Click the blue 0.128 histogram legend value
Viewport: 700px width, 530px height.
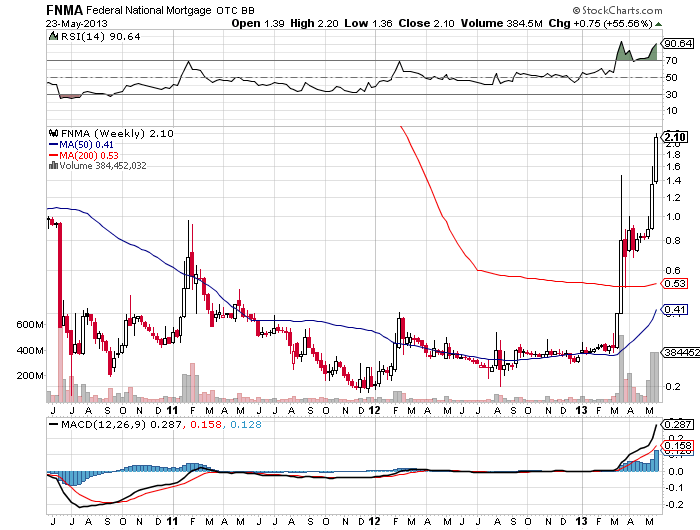pyautogui.click(x=246, y=424)
